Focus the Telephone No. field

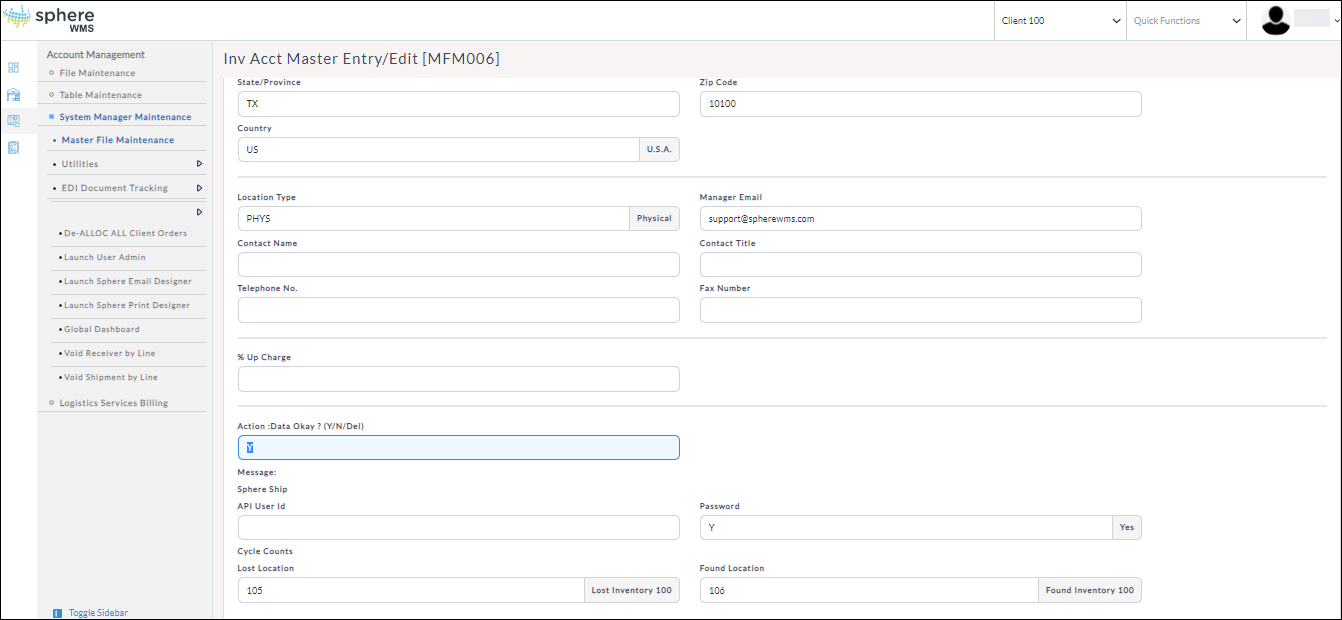coord(459,310)
